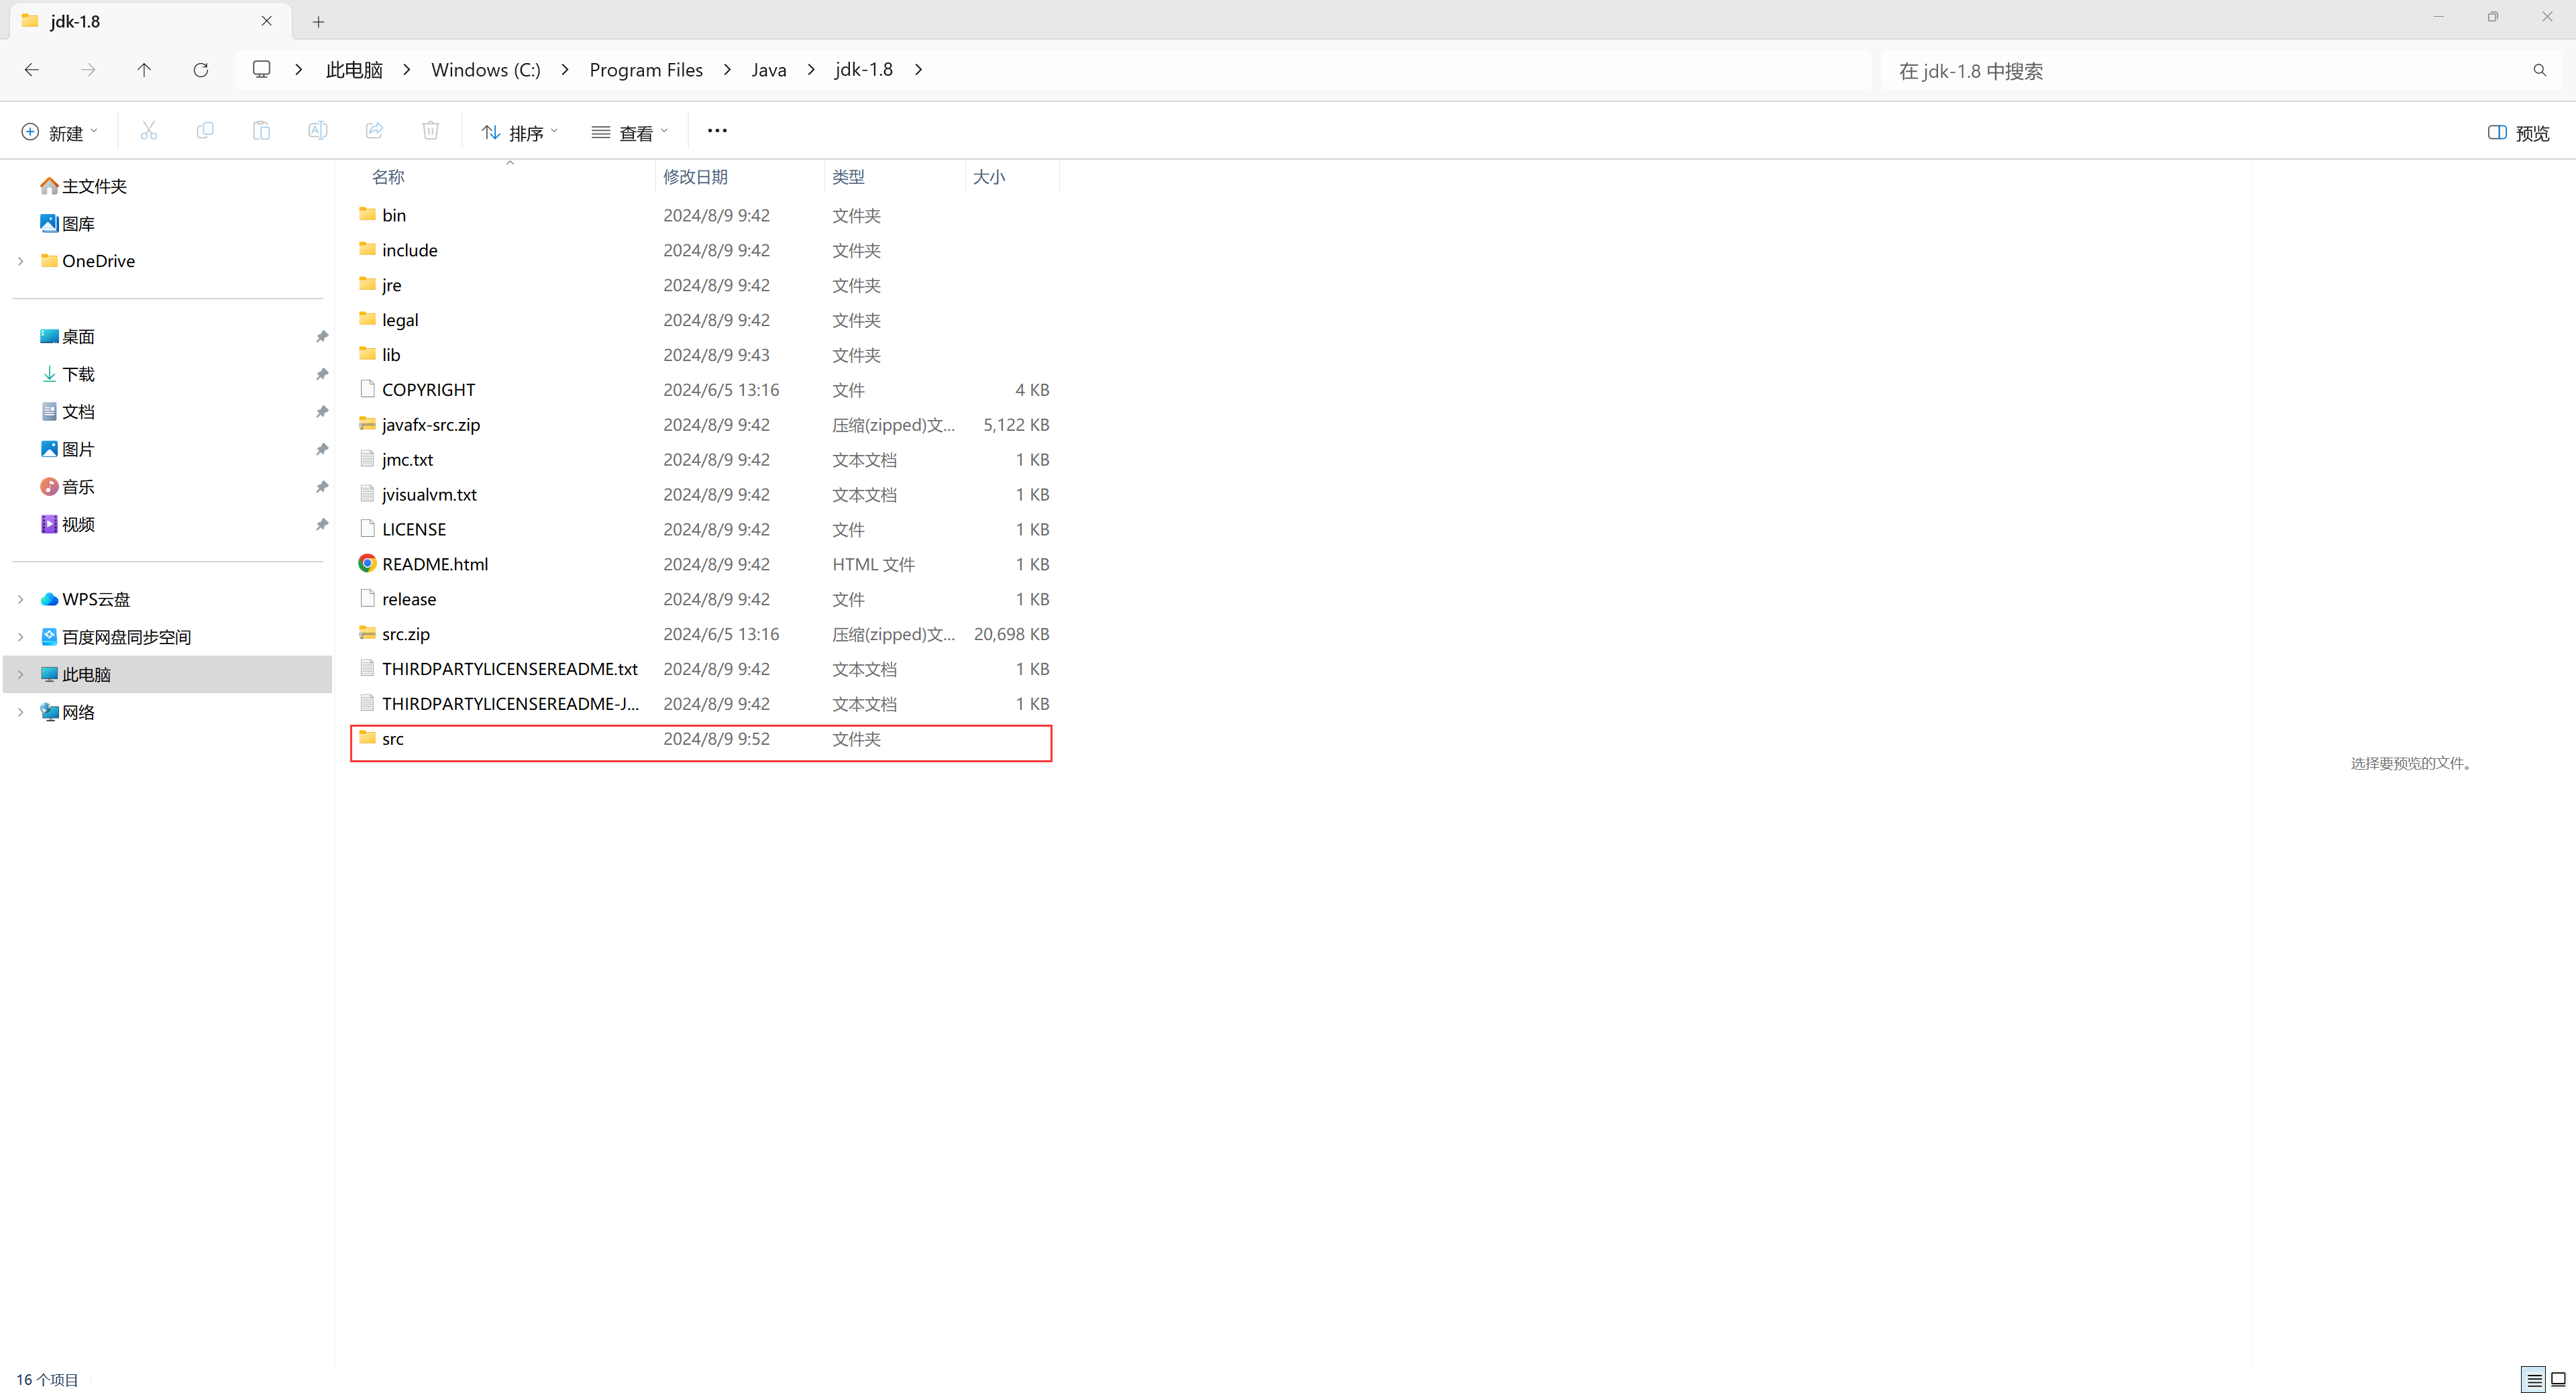This screenshot has height=1393, width=2576.
Task: Click Program Files in the breadcrumb path
Action: point(646,70)
